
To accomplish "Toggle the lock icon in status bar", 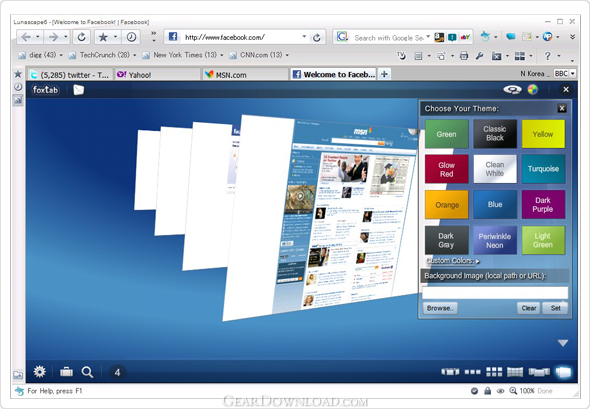I will pyautogui.click(x=488, y=391).
